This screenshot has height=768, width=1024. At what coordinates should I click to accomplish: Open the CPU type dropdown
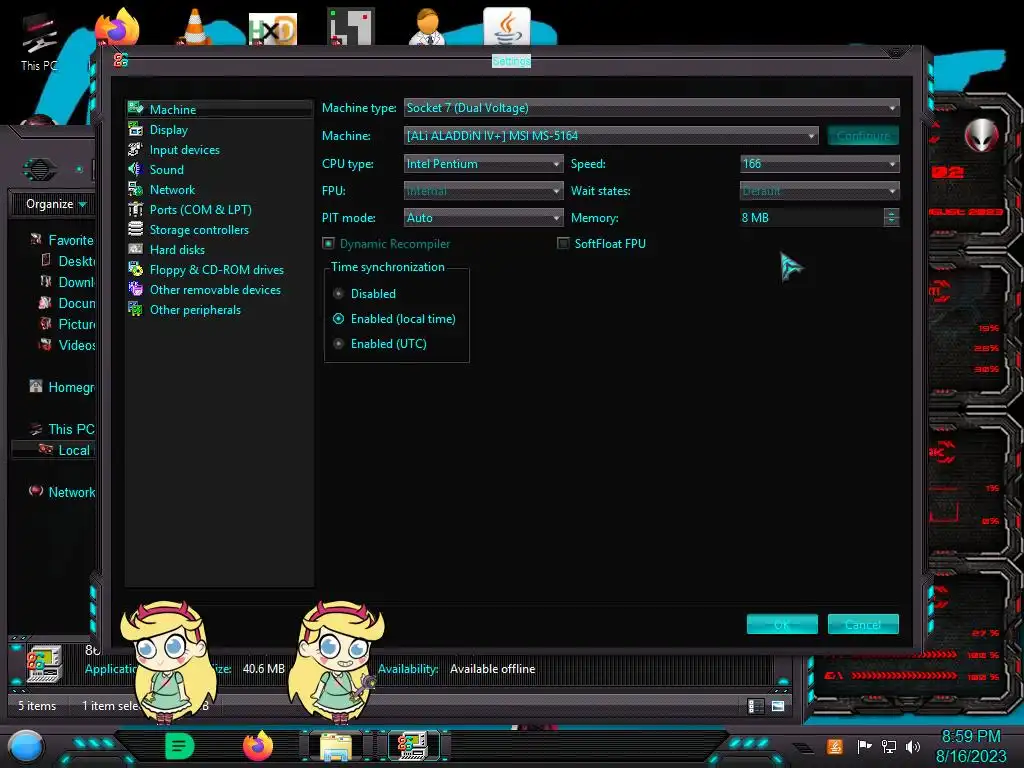tap(483, 164)
